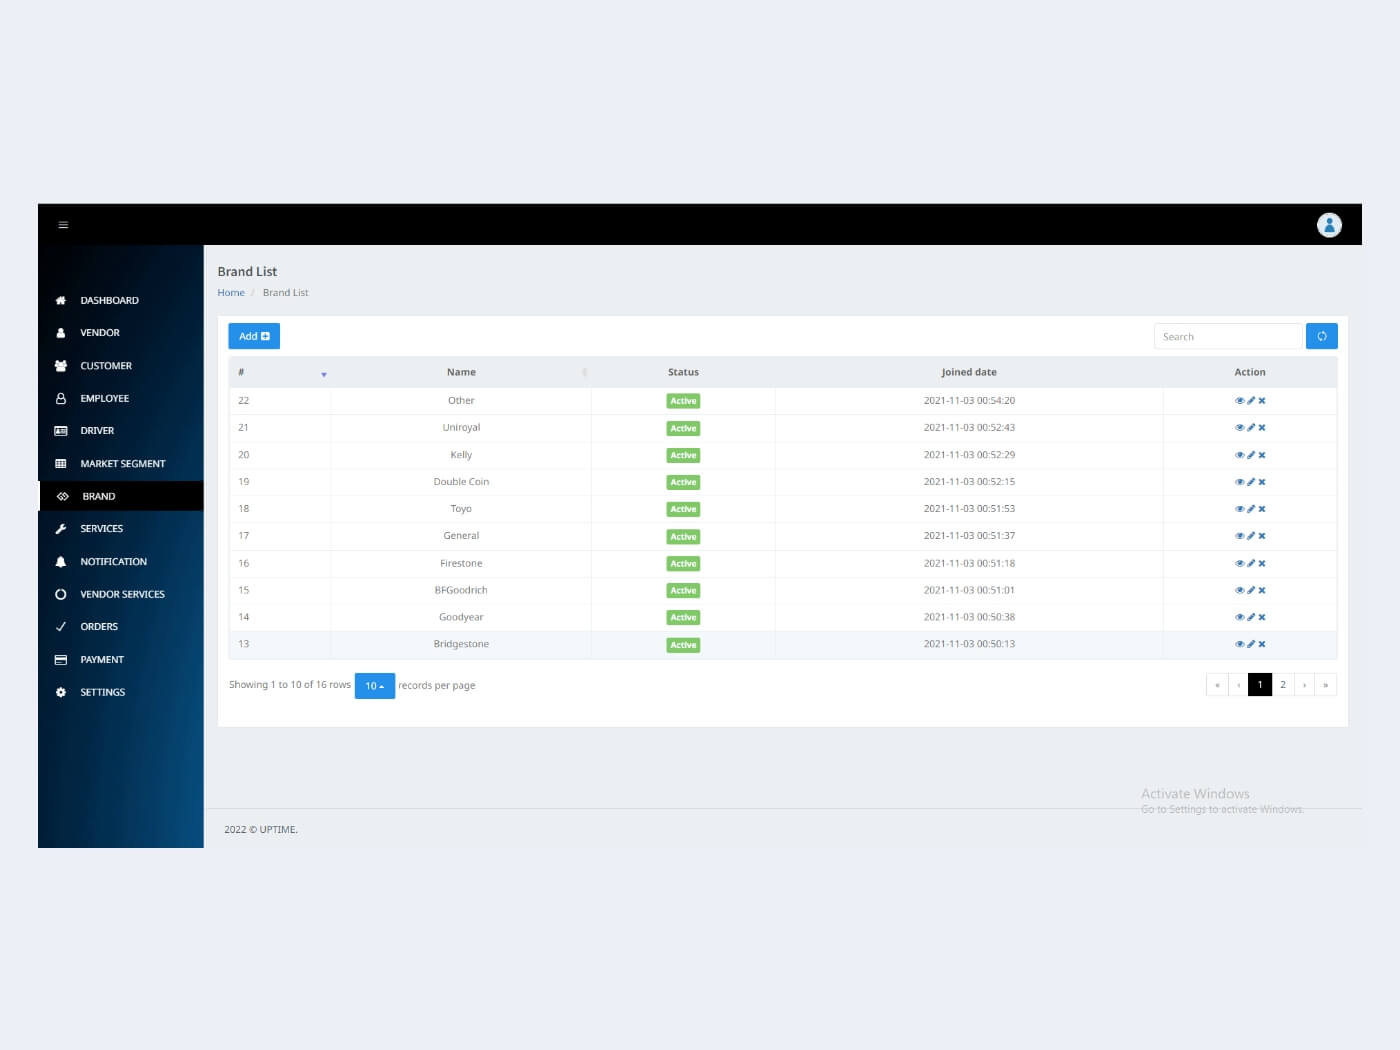Jump to the last page
This screenshot has width=1400, height=1050.
1326,685
